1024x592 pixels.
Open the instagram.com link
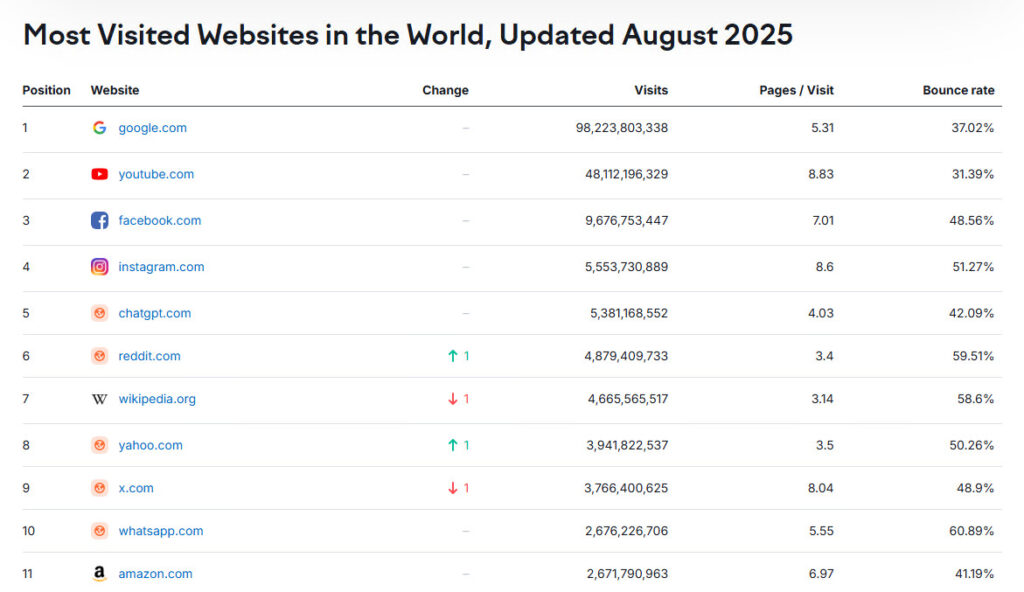click(161, 267)
